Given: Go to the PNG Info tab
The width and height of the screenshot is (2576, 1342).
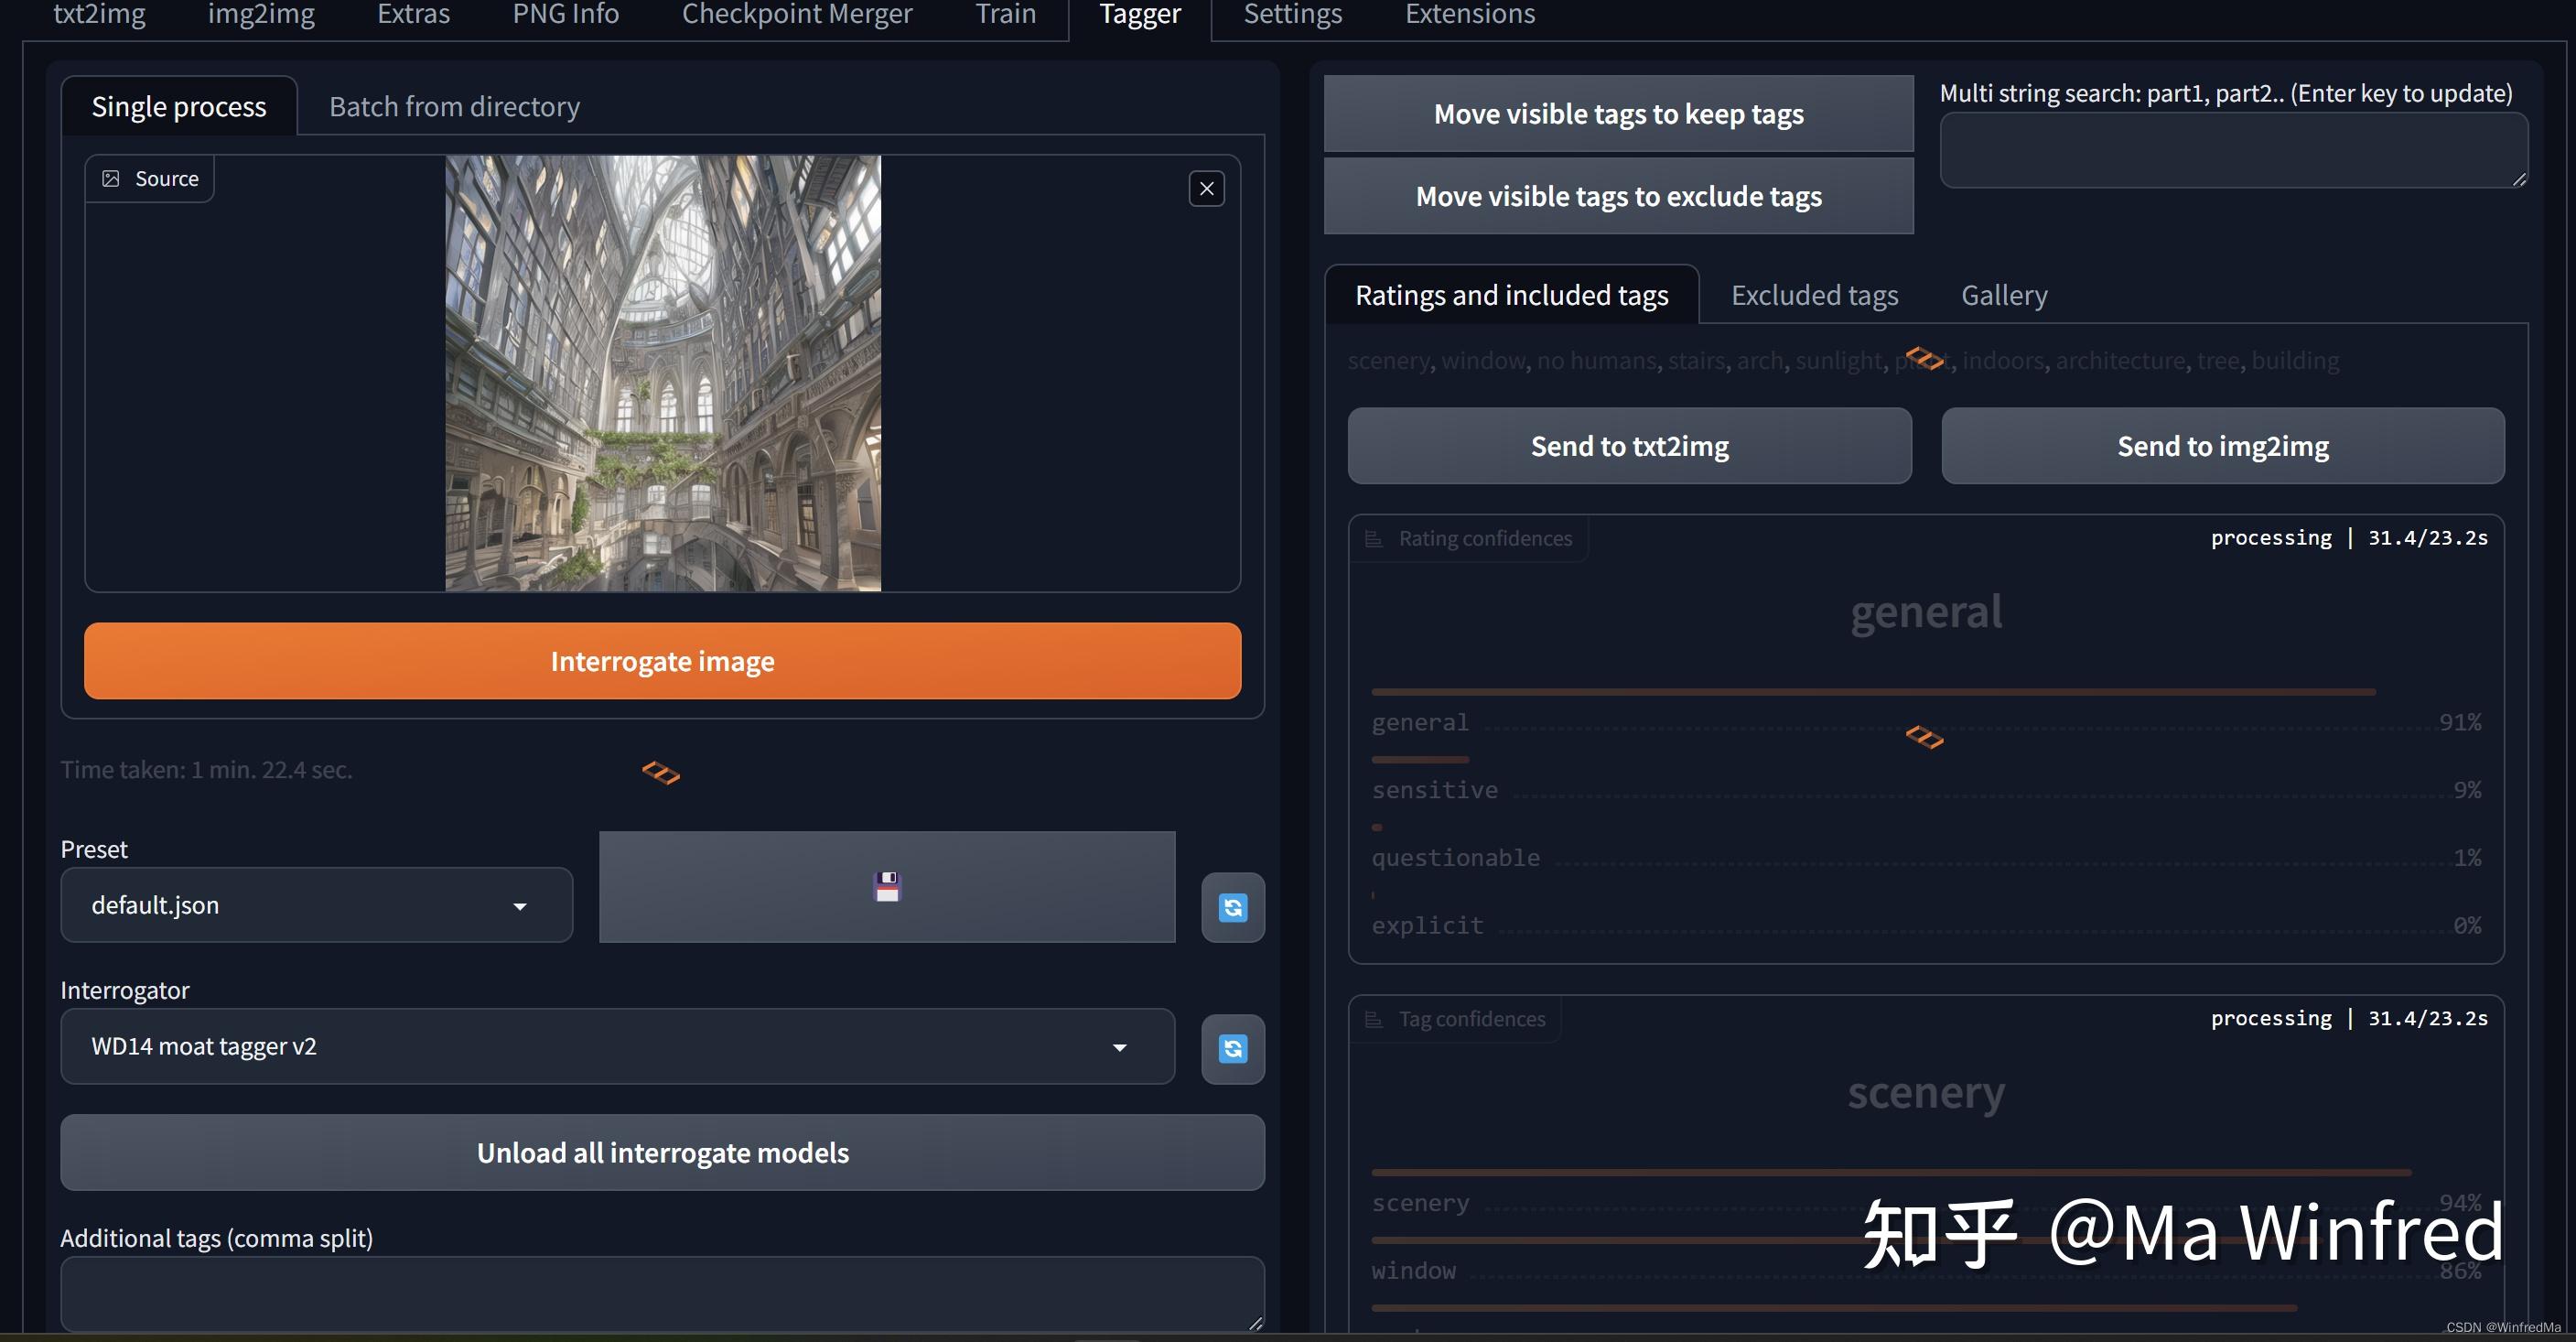Looking at the screenshot, I should (x=565, y=15).
